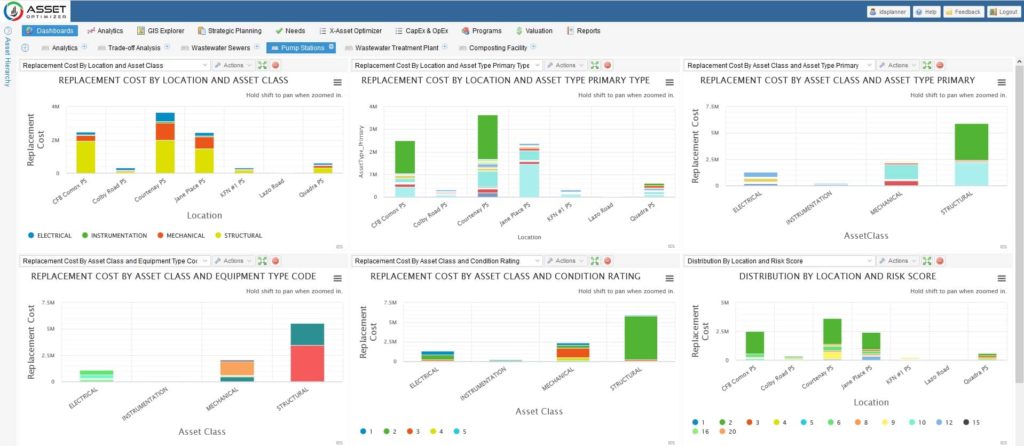Open hamburger menu of Location and Asset Class chart

(x=337, y=83)
